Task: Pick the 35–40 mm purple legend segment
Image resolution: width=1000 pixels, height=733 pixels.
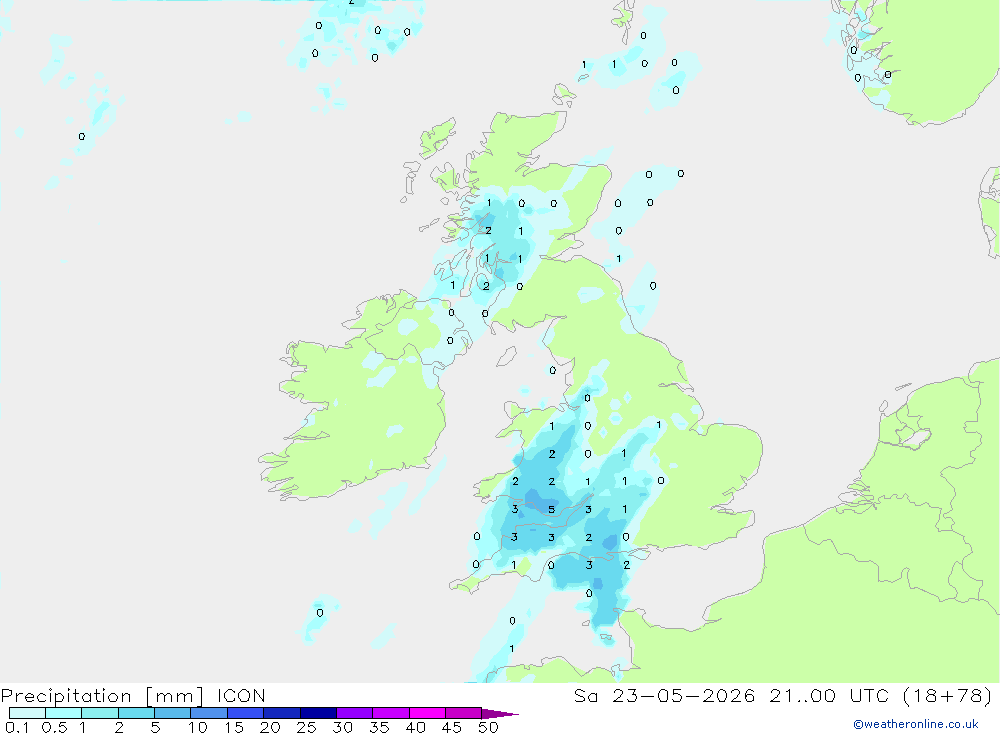Action: (391, 713)
